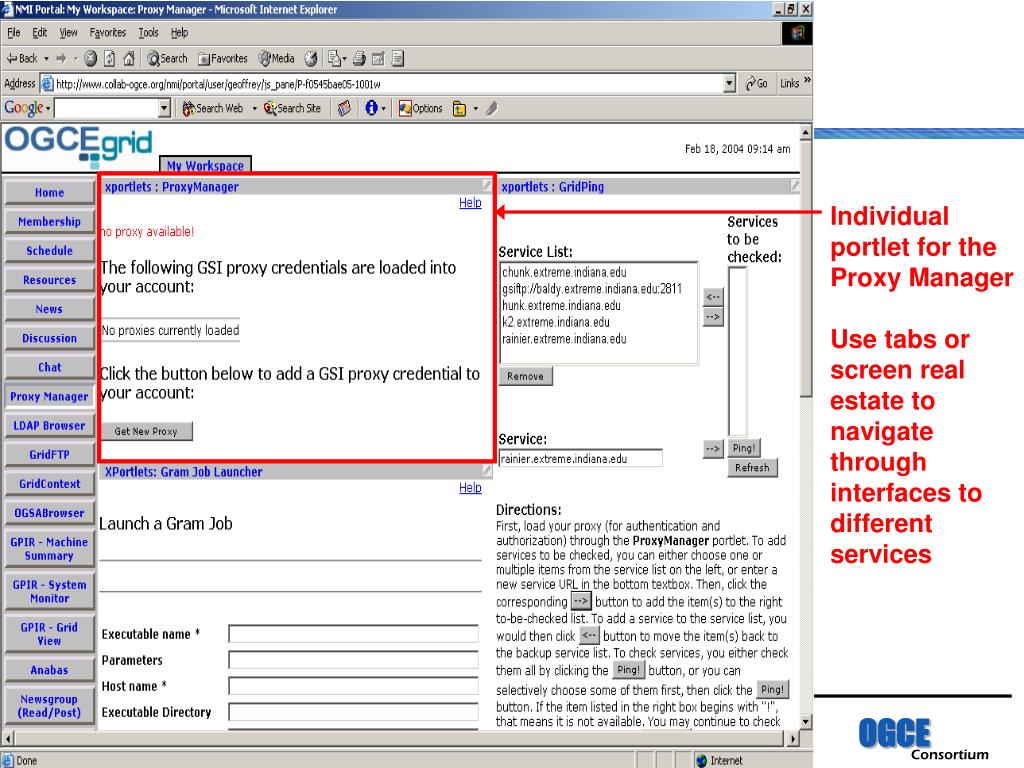
Task: Click the icon right of Search Site
Action: click(x=344, y=108)
